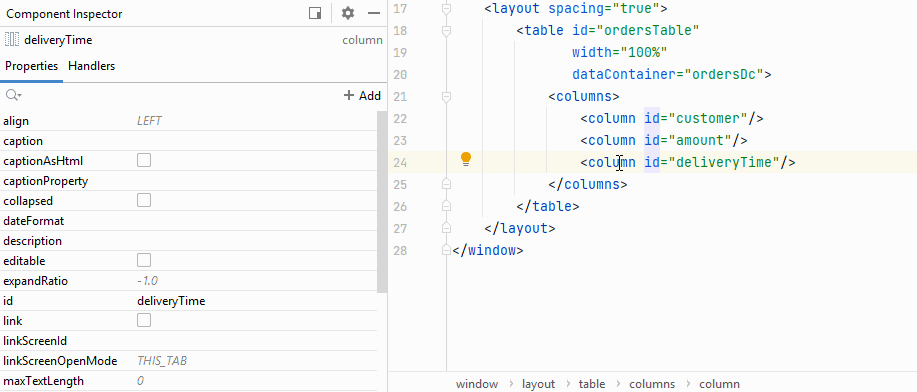Click the closing </window> tag
917x392 pixels.
[488, 250]
